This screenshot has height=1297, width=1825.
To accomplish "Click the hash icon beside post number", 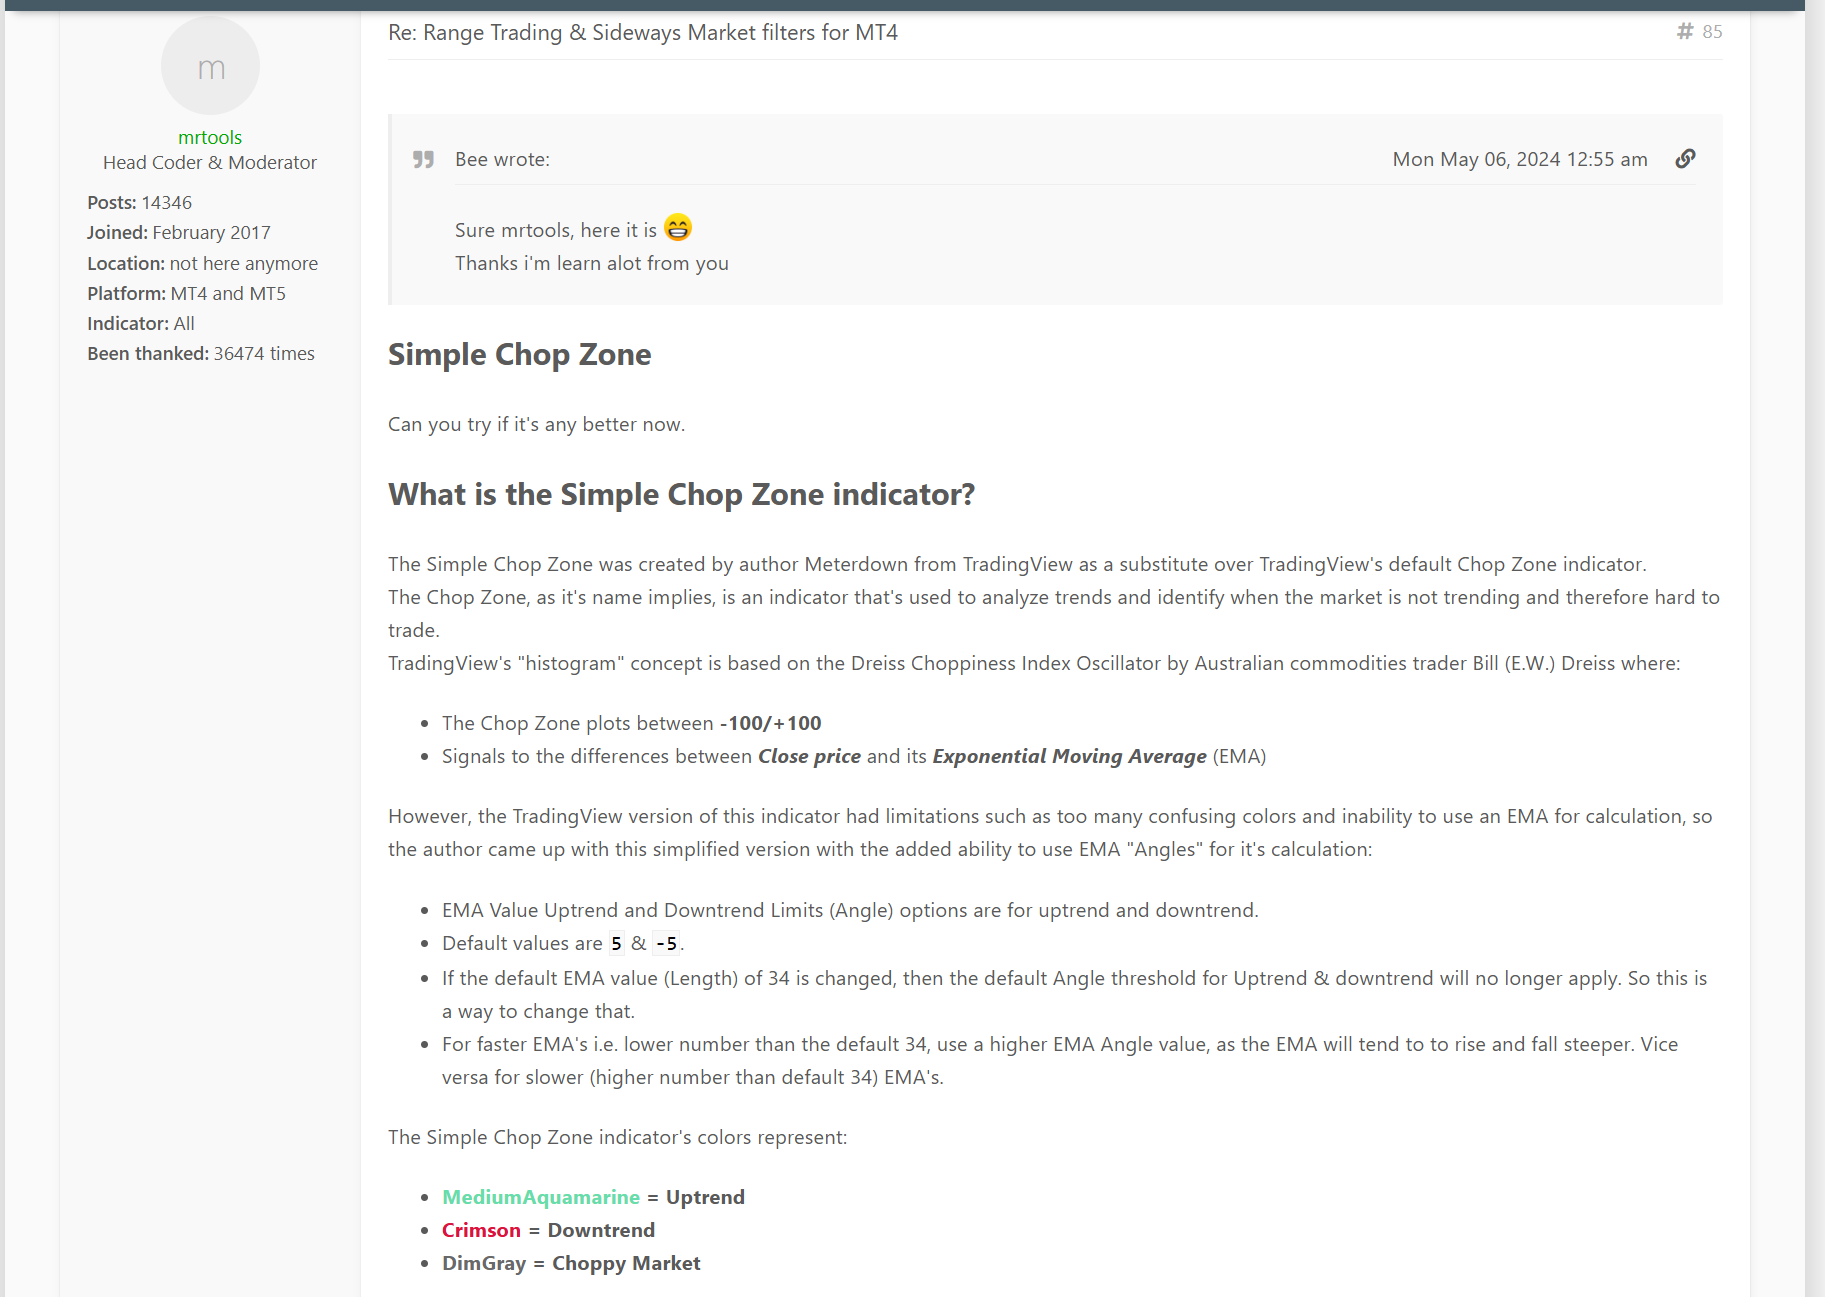I will (x=1685, y=32).
